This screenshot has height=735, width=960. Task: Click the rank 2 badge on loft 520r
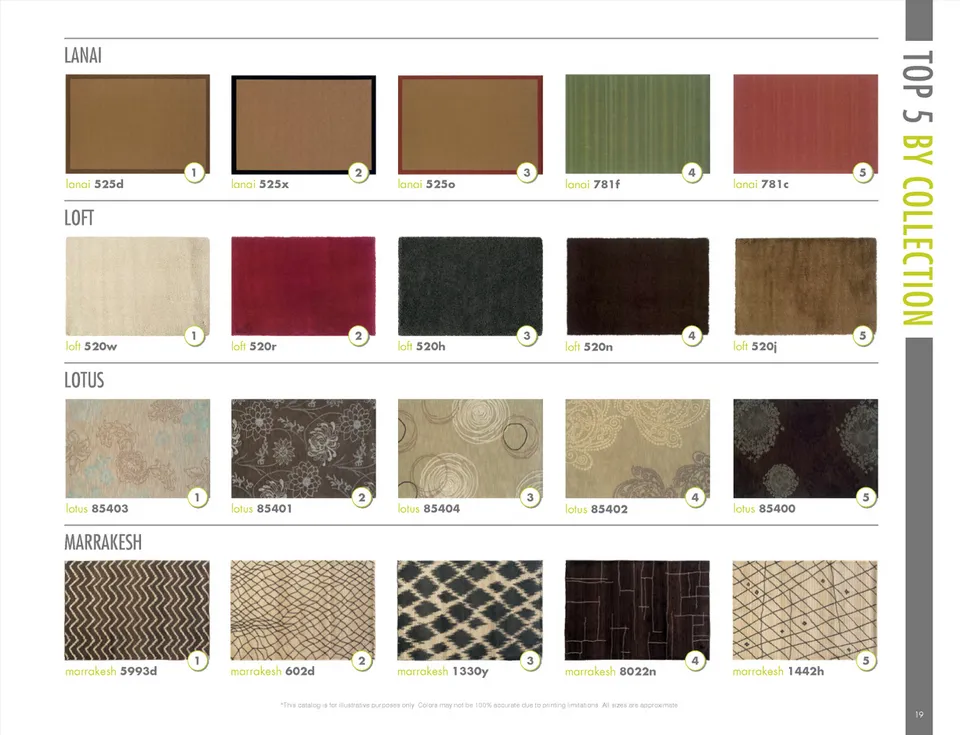359,335
